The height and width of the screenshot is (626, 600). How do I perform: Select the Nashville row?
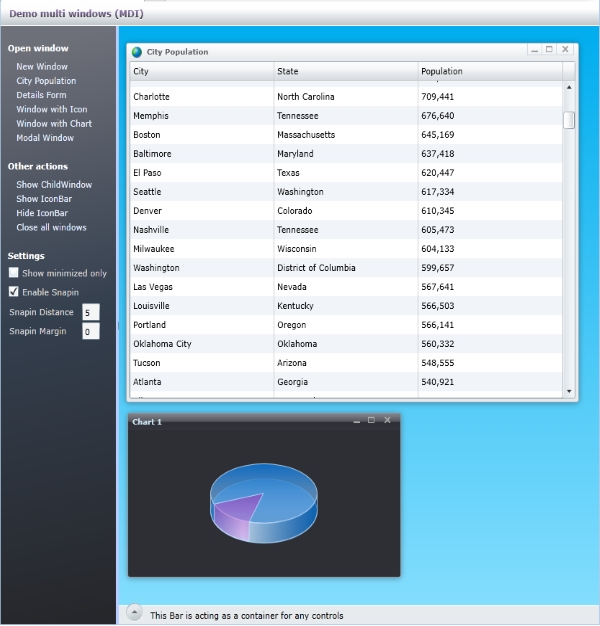tap(346, 230)
